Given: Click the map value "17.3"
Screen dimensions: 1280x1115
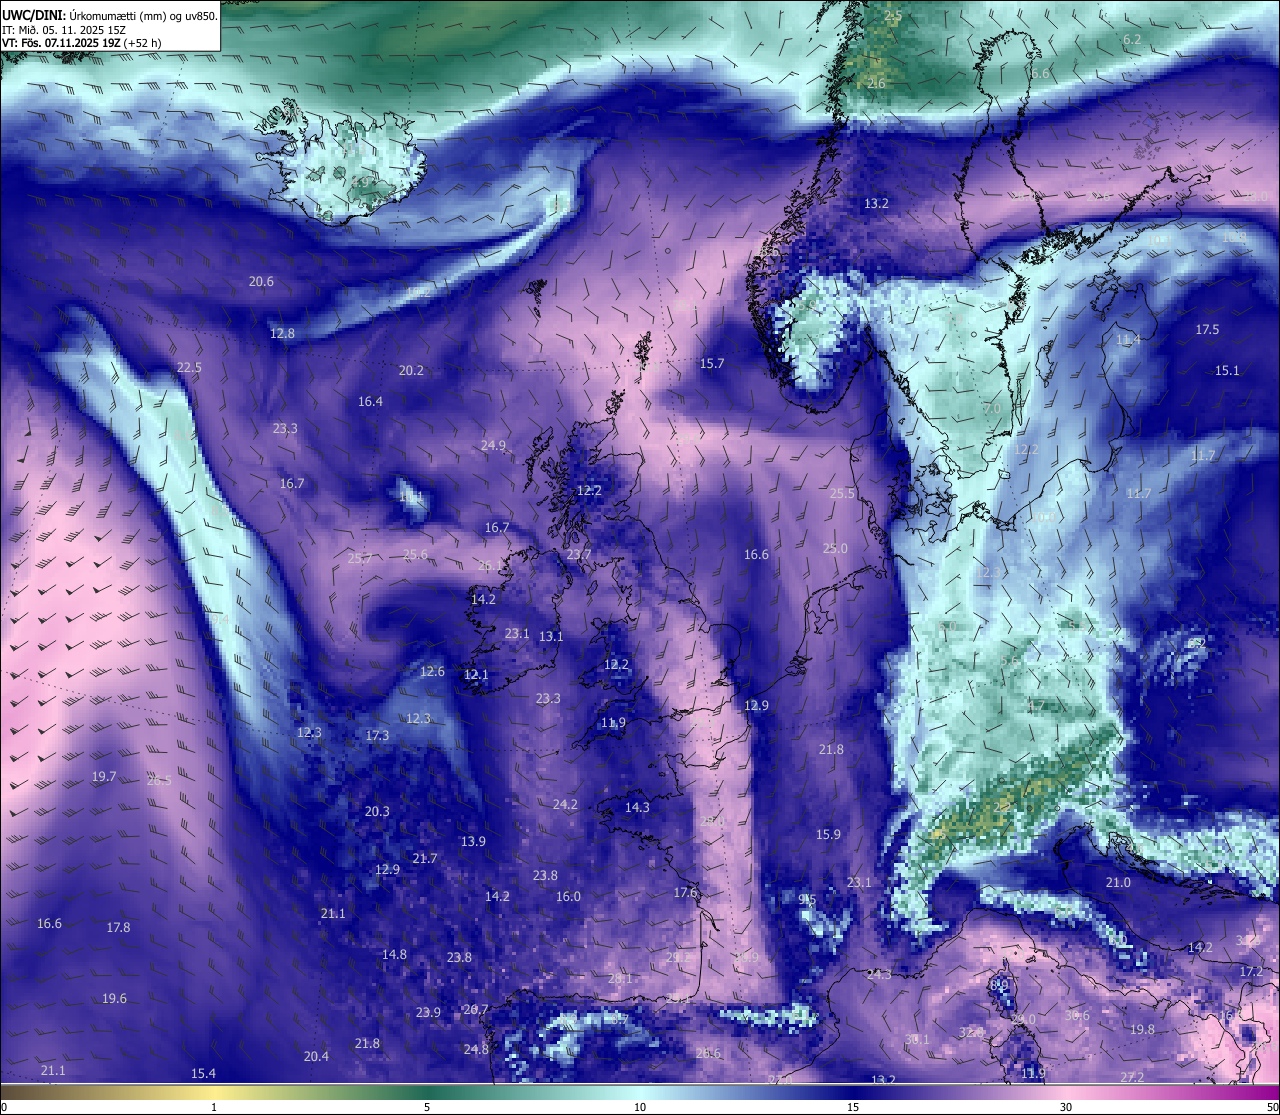Looking at the screenshot, I should (377, 735).
